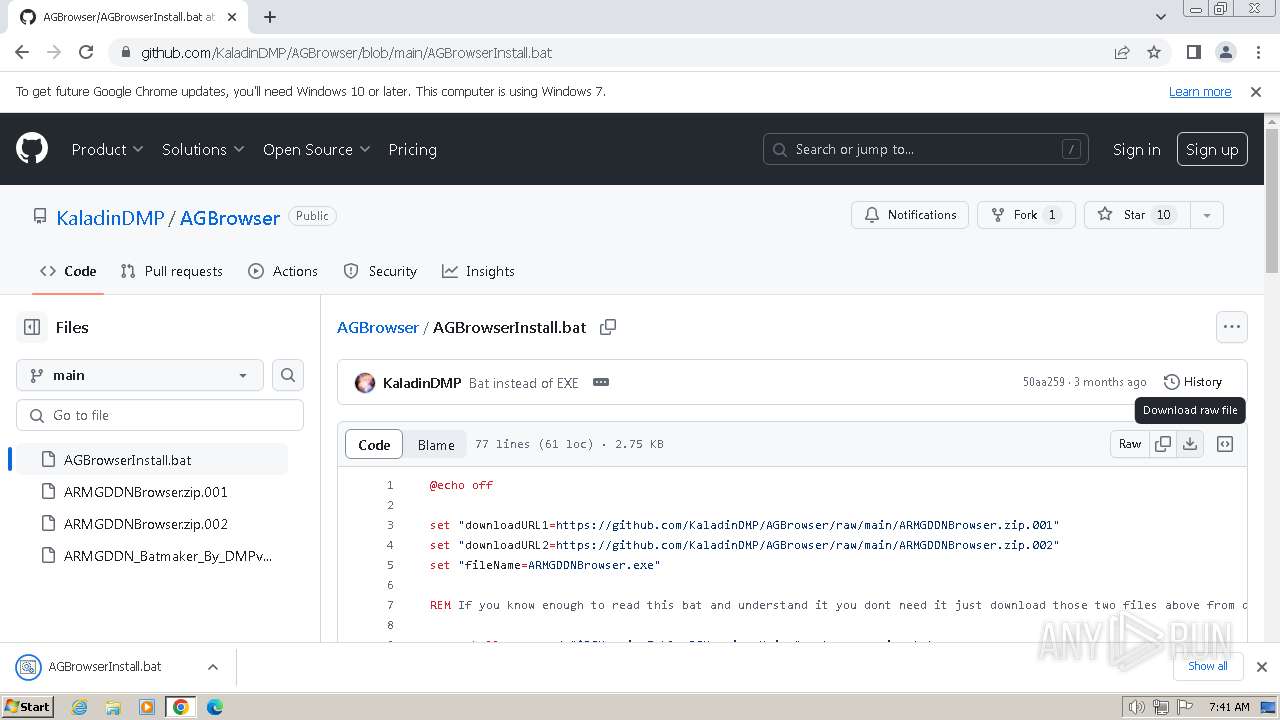
Task: Open the Pricing page
Action: 412,149
